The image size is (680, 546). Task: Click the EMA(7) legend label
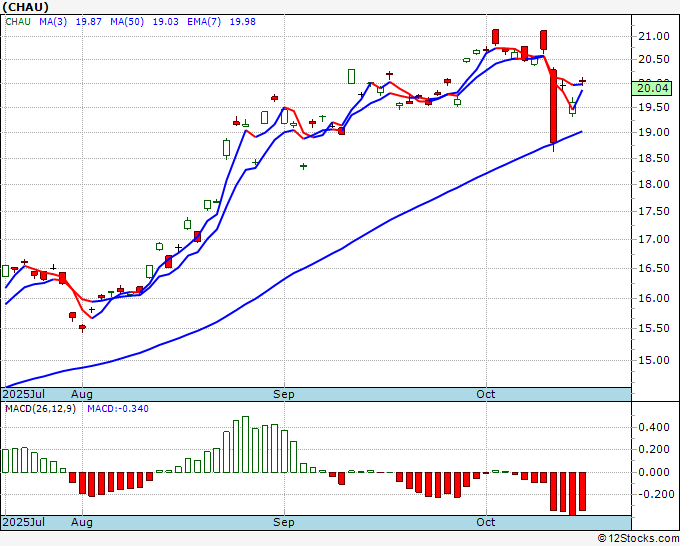coord(204,22)
